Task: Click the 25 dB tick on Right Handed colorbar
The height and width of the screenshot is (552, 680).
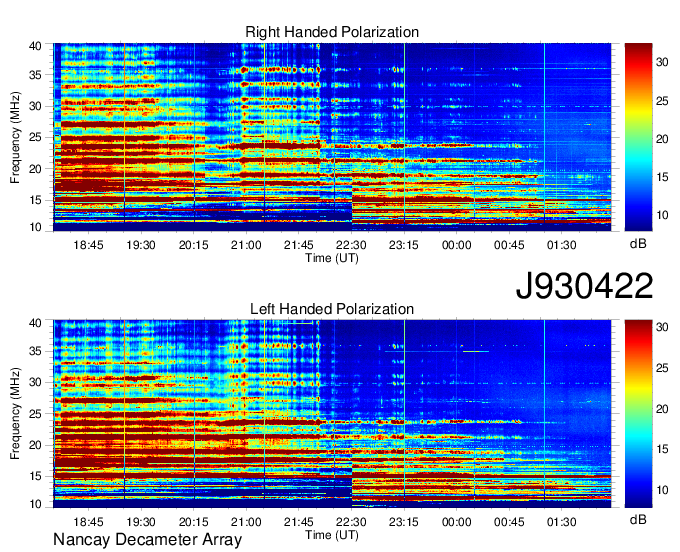Action: pyautogui.click(x=662, y=101)
